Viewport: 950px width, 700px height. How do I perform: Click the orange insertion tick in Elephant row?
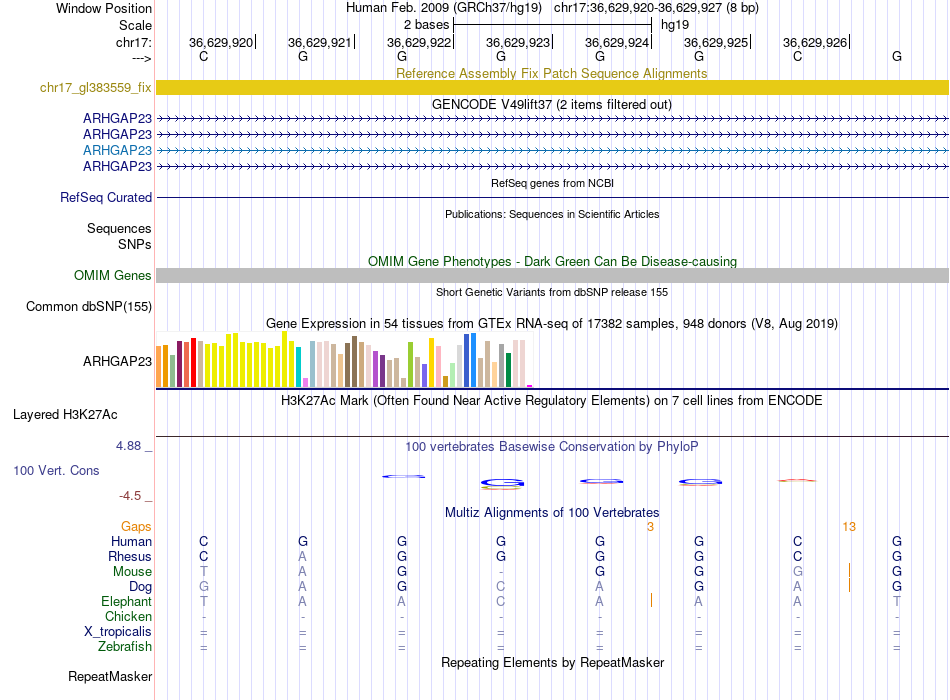pyautogui.click(x=651, y=600)
